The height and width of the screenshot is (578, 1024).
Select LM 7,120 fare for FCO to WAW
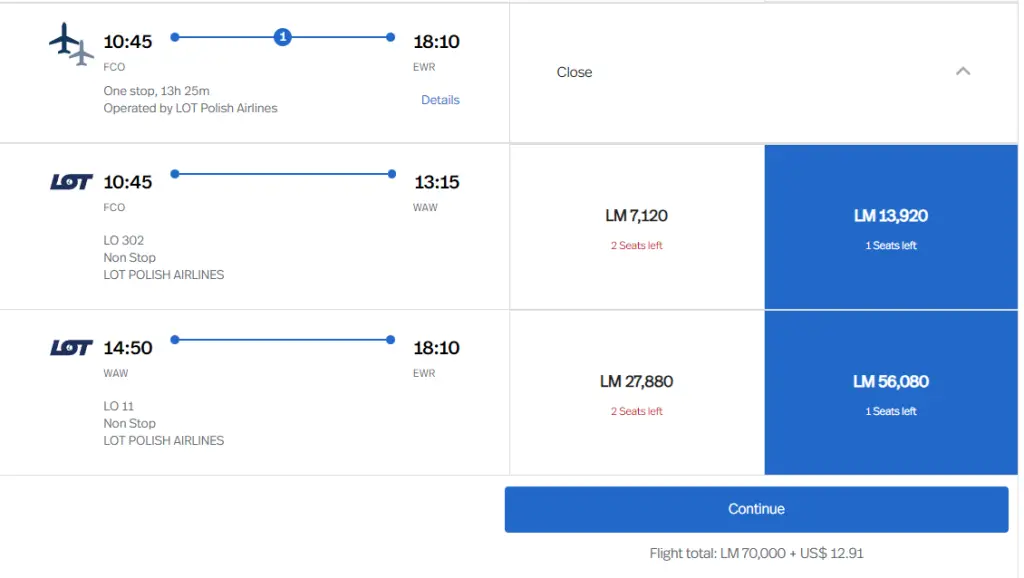(x=637, y=226)
